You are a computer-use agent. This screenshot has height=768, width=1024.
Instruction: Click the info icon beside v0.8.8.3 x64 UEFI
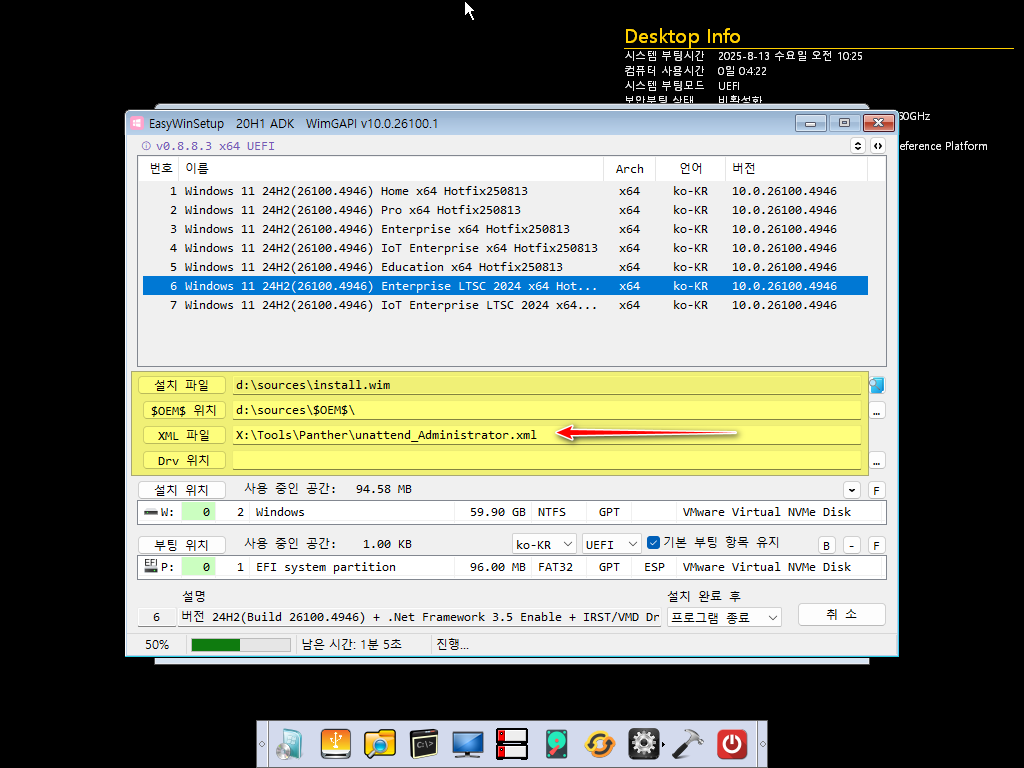point(146,146)
